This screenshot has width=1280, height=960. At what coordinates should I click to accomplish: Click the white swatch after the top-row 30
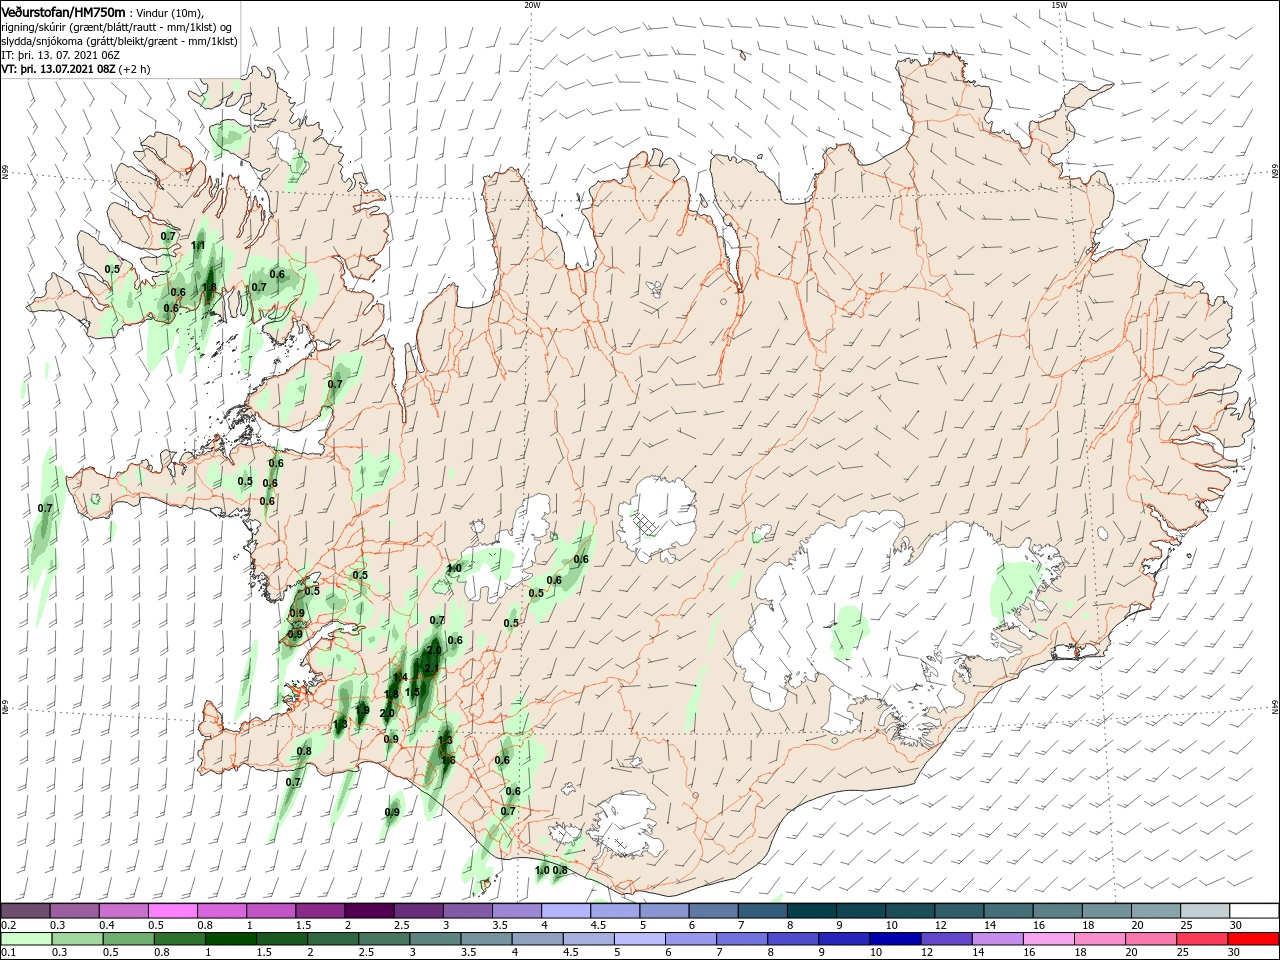click(1253, 910)
